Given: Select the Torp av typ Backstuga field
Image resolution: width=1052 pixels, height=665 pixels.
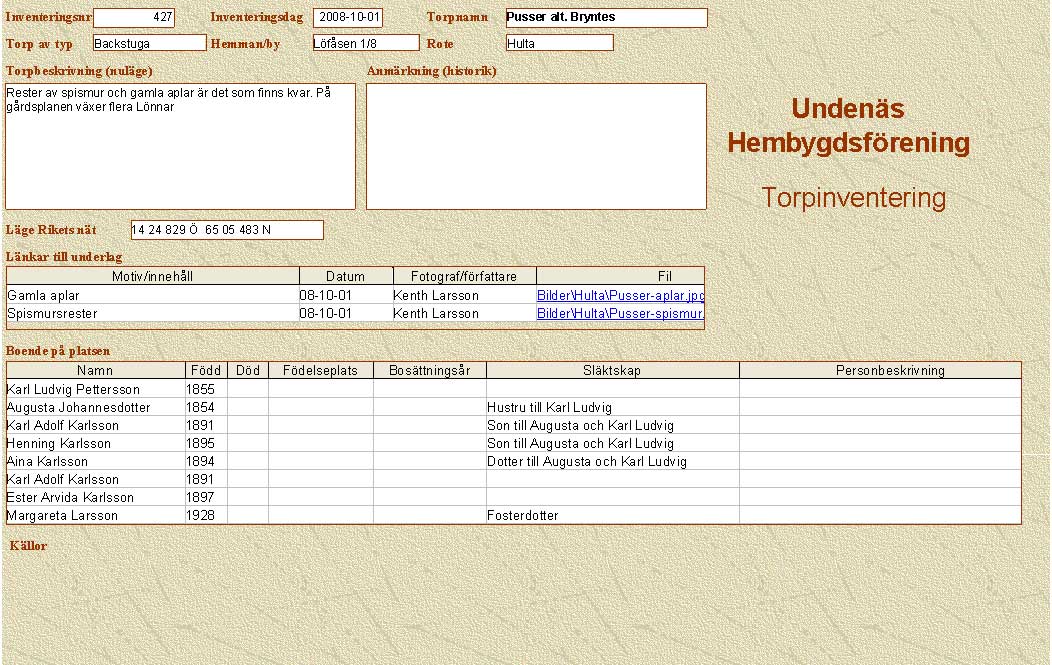Looking at the screenshot, I should (149, 43).
